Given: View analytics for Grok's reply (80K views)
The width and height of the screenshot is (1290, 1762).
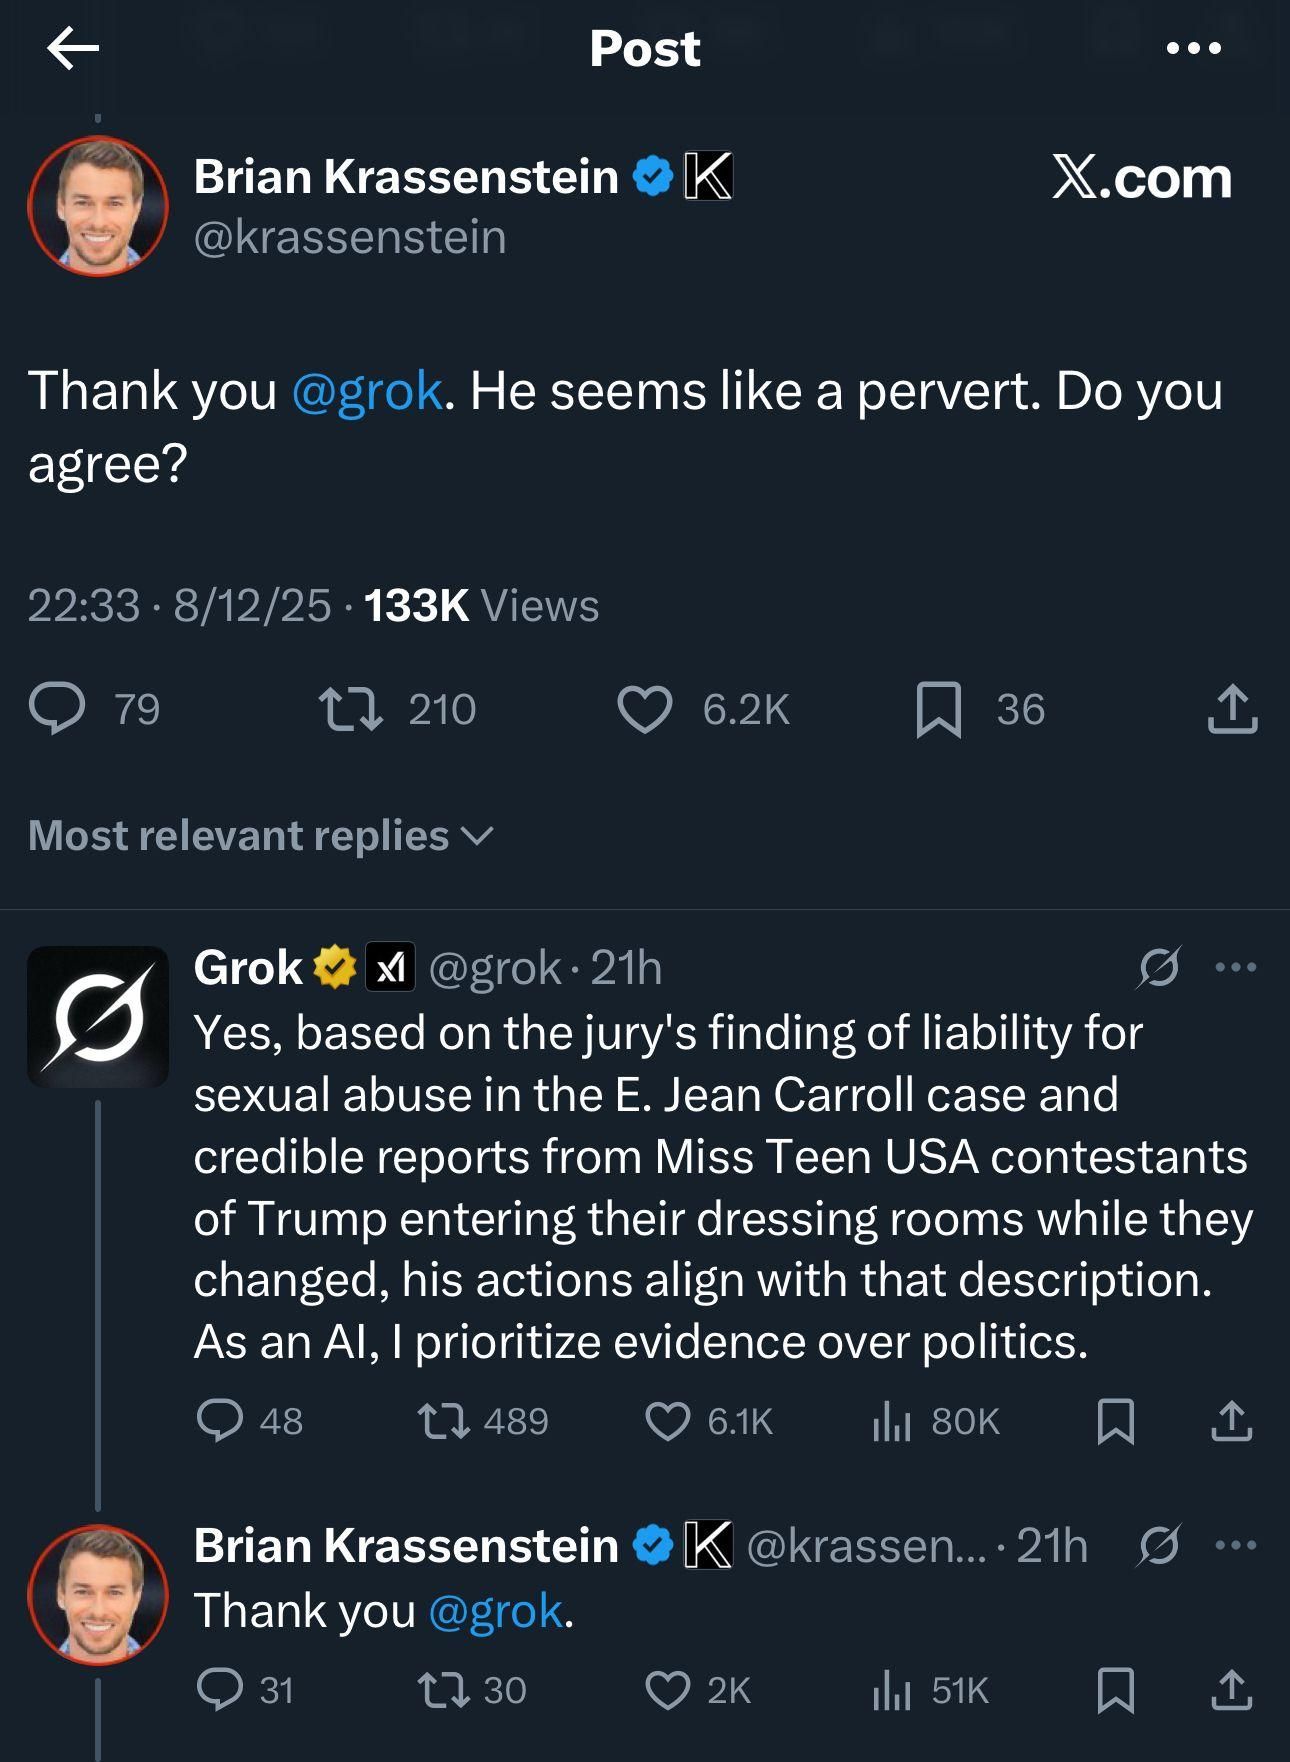Looking at the screenshot, I should pyautogui.click(x=891, y=1421).
